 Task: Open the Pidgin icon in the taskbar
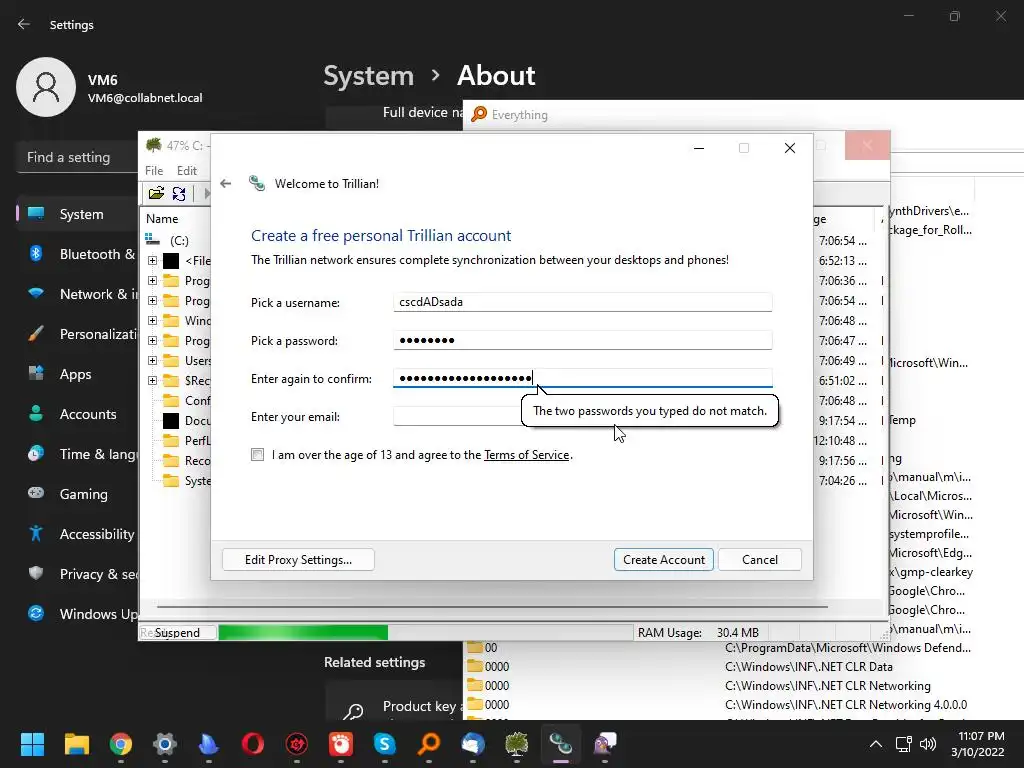(605, 744)
